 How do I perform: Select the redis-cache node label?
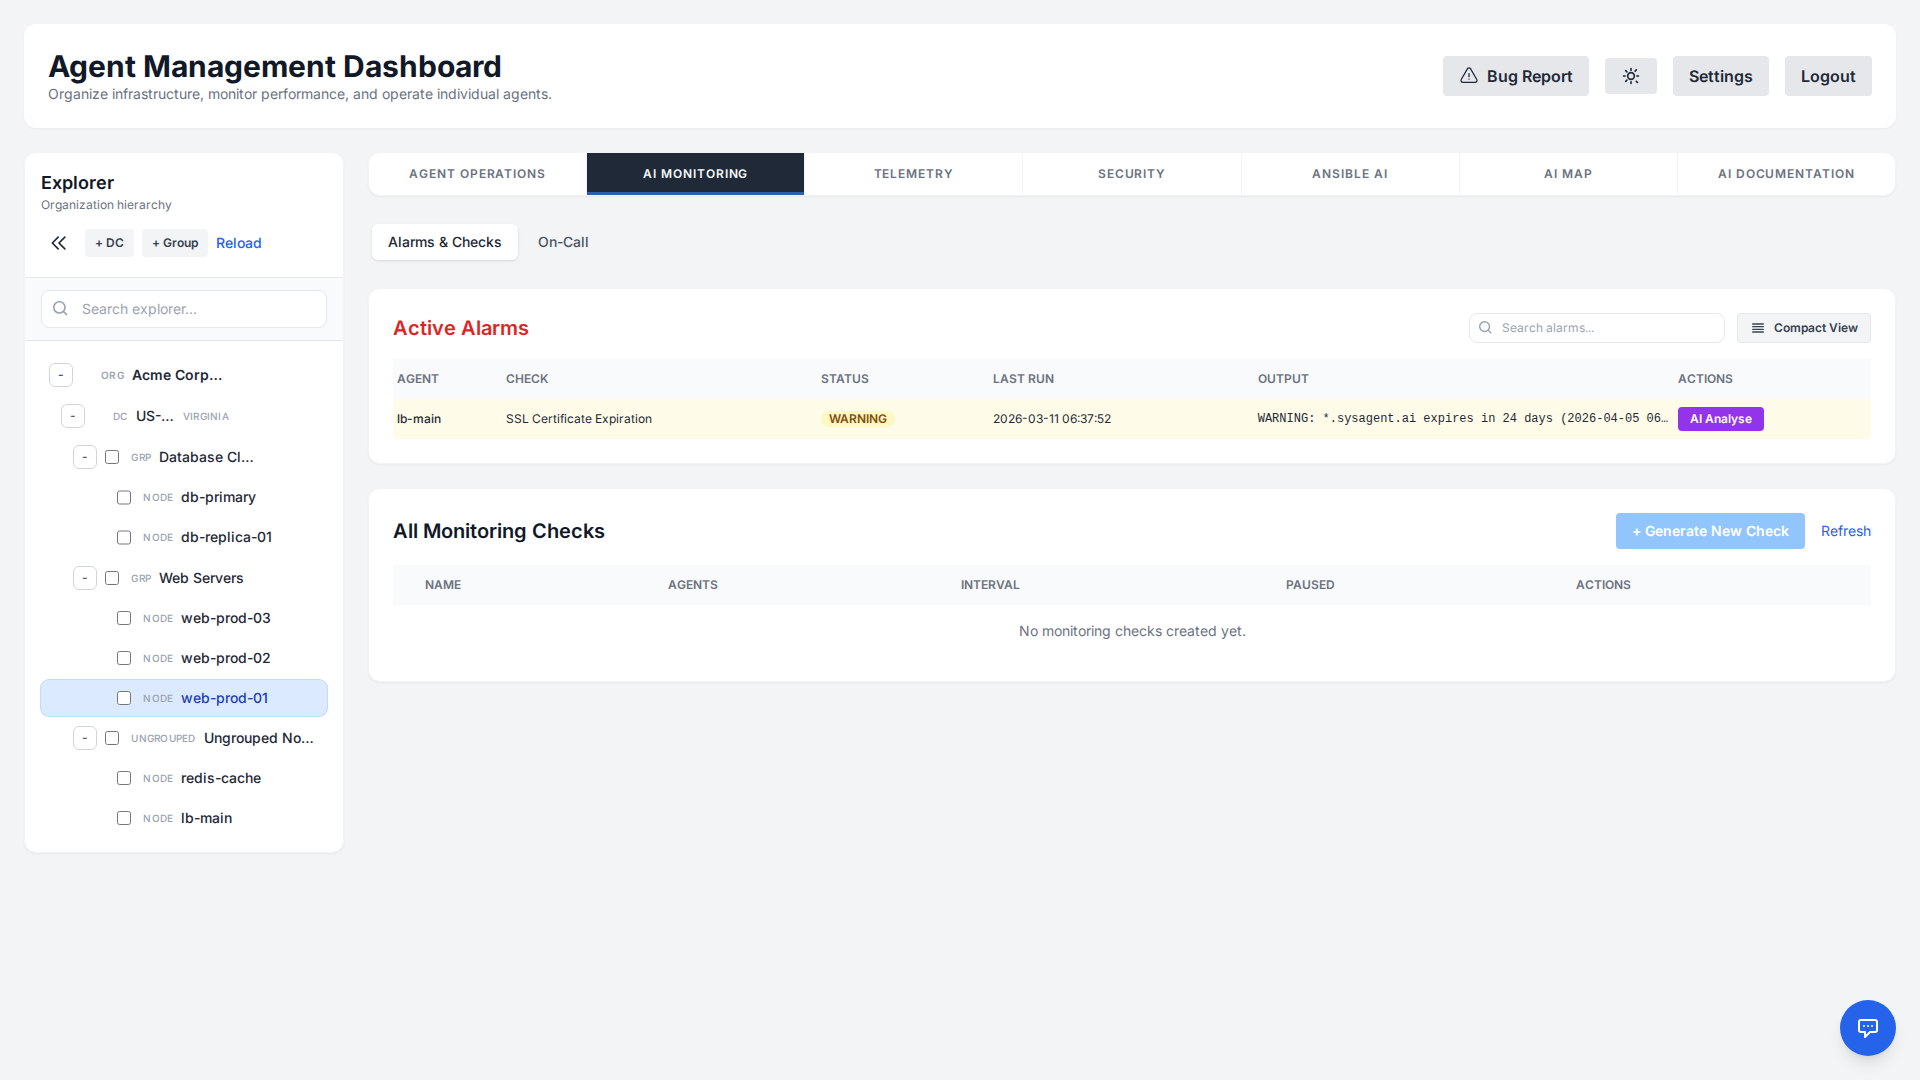[x=221, y=778]
